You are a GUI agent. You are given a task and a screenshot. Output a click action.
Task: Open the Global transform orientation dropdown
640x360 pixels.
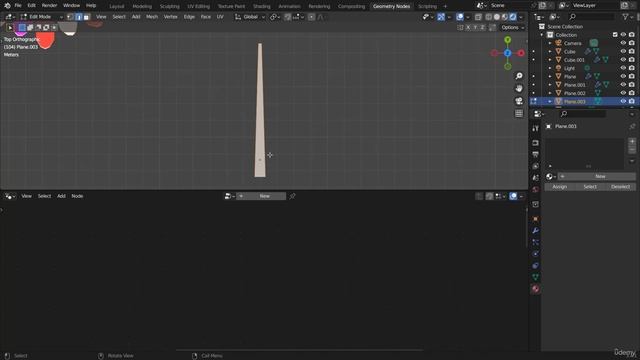[x=250, y=17]
